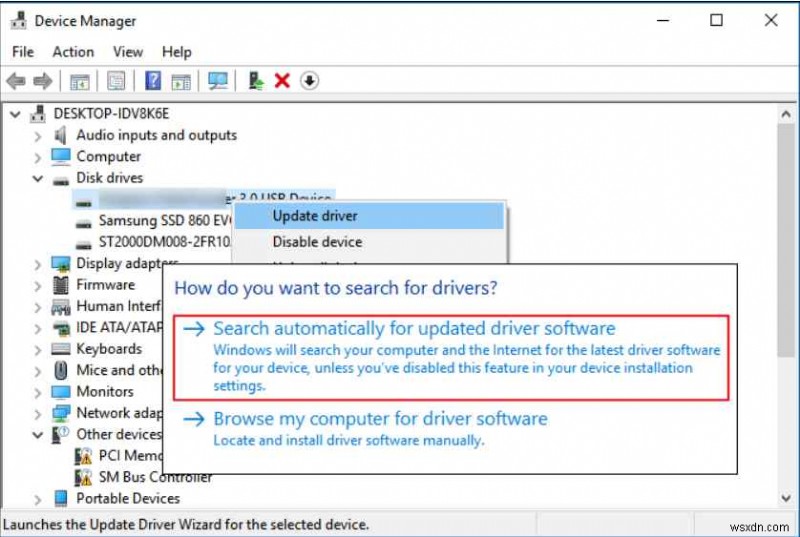Screen dimensions: 800x537
Task: Click the show/hide console tree icon
Action: (x=80, y=81)
